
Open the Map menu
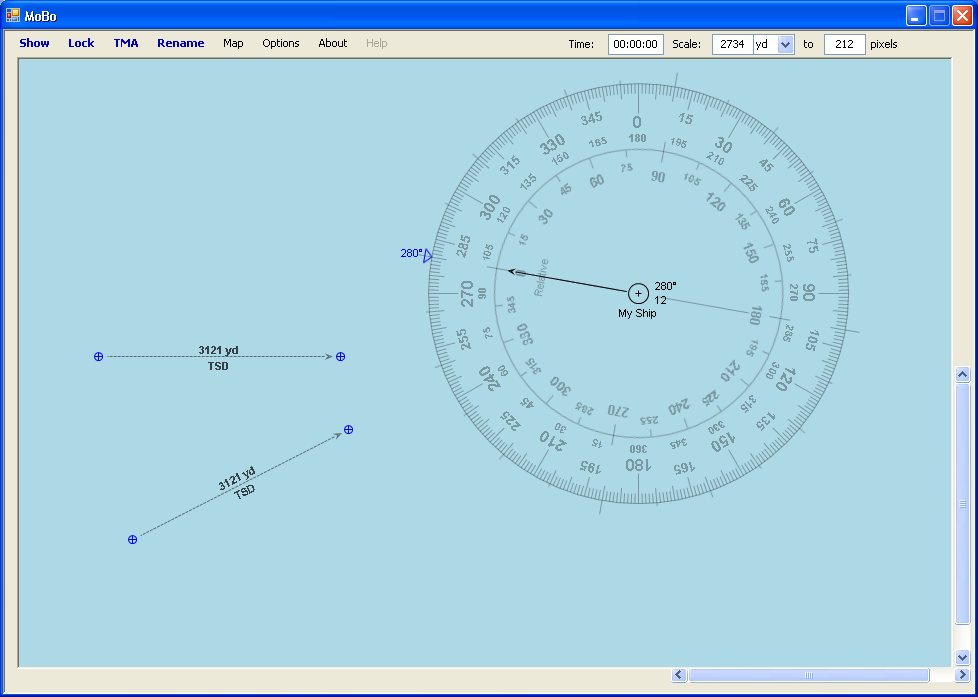tap(233, 43)
